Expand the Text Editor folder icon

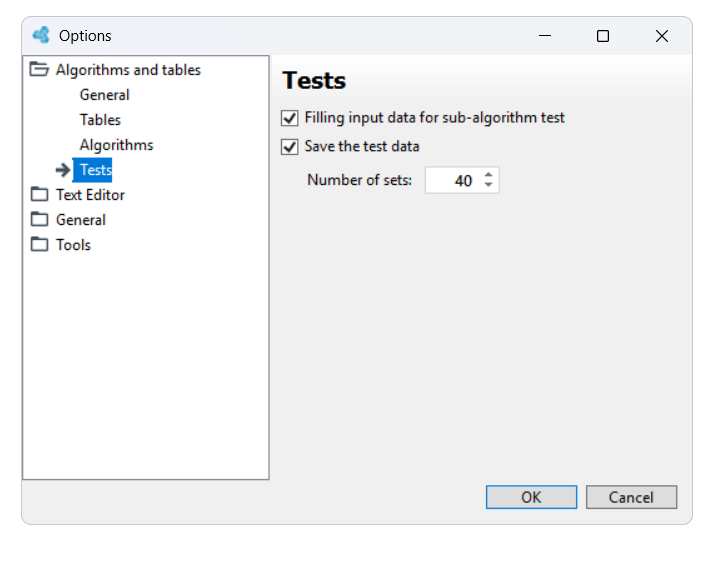click(x=39, y=194)
